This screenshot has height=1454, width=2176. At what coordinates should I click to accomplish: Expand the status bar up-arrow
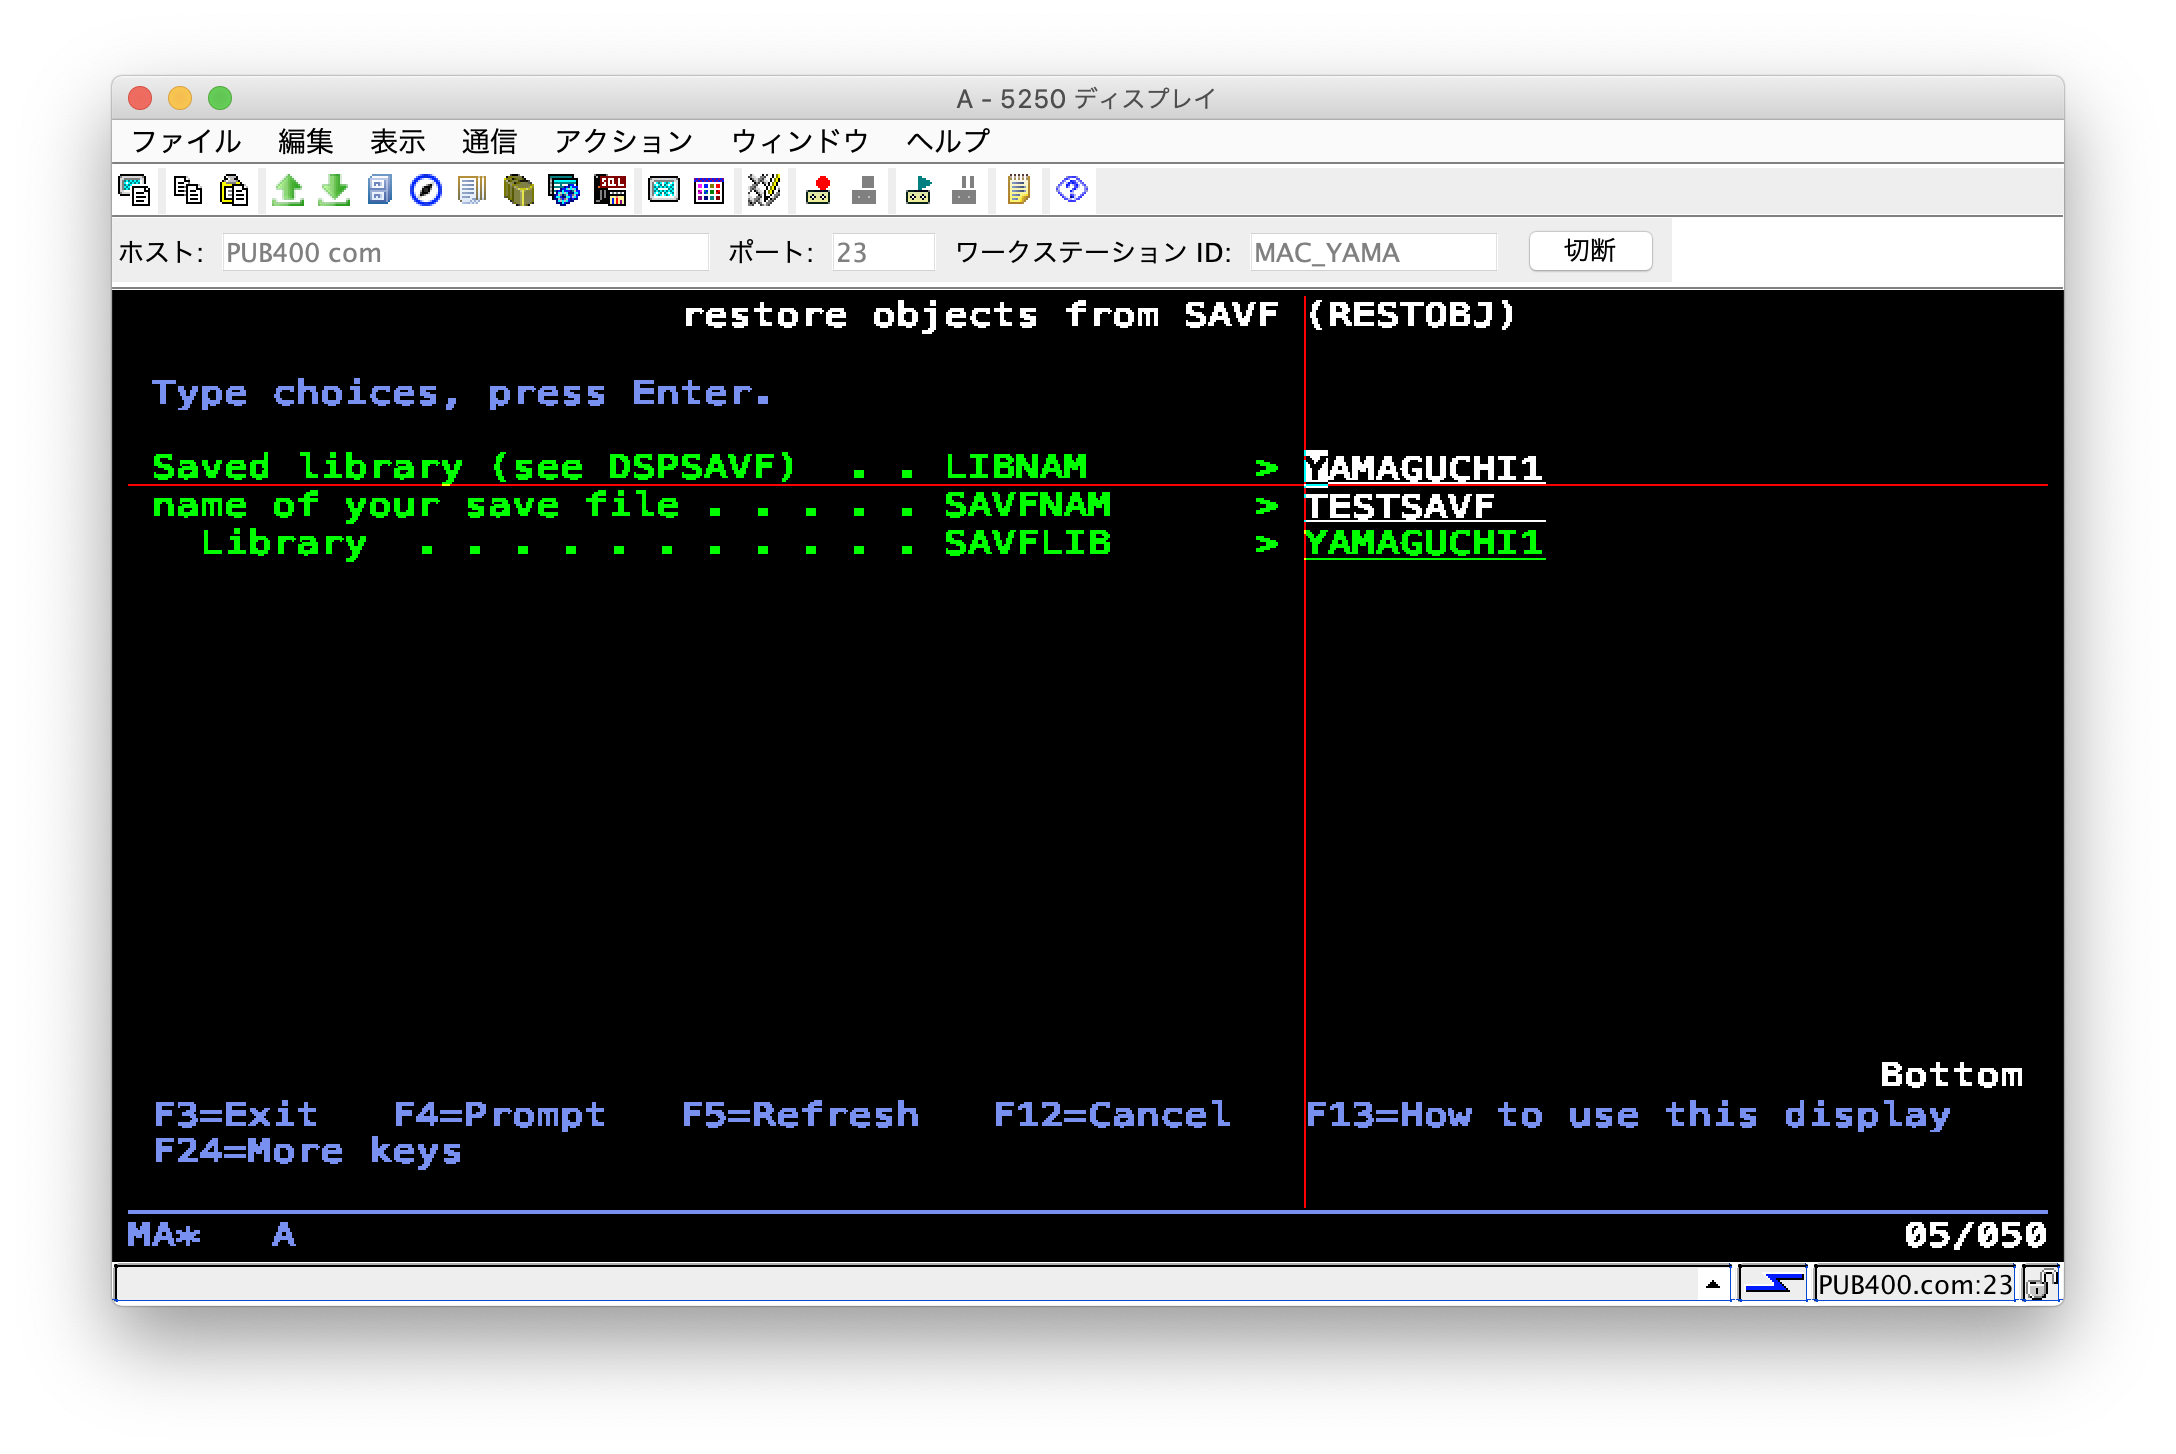[1712, 1284]
